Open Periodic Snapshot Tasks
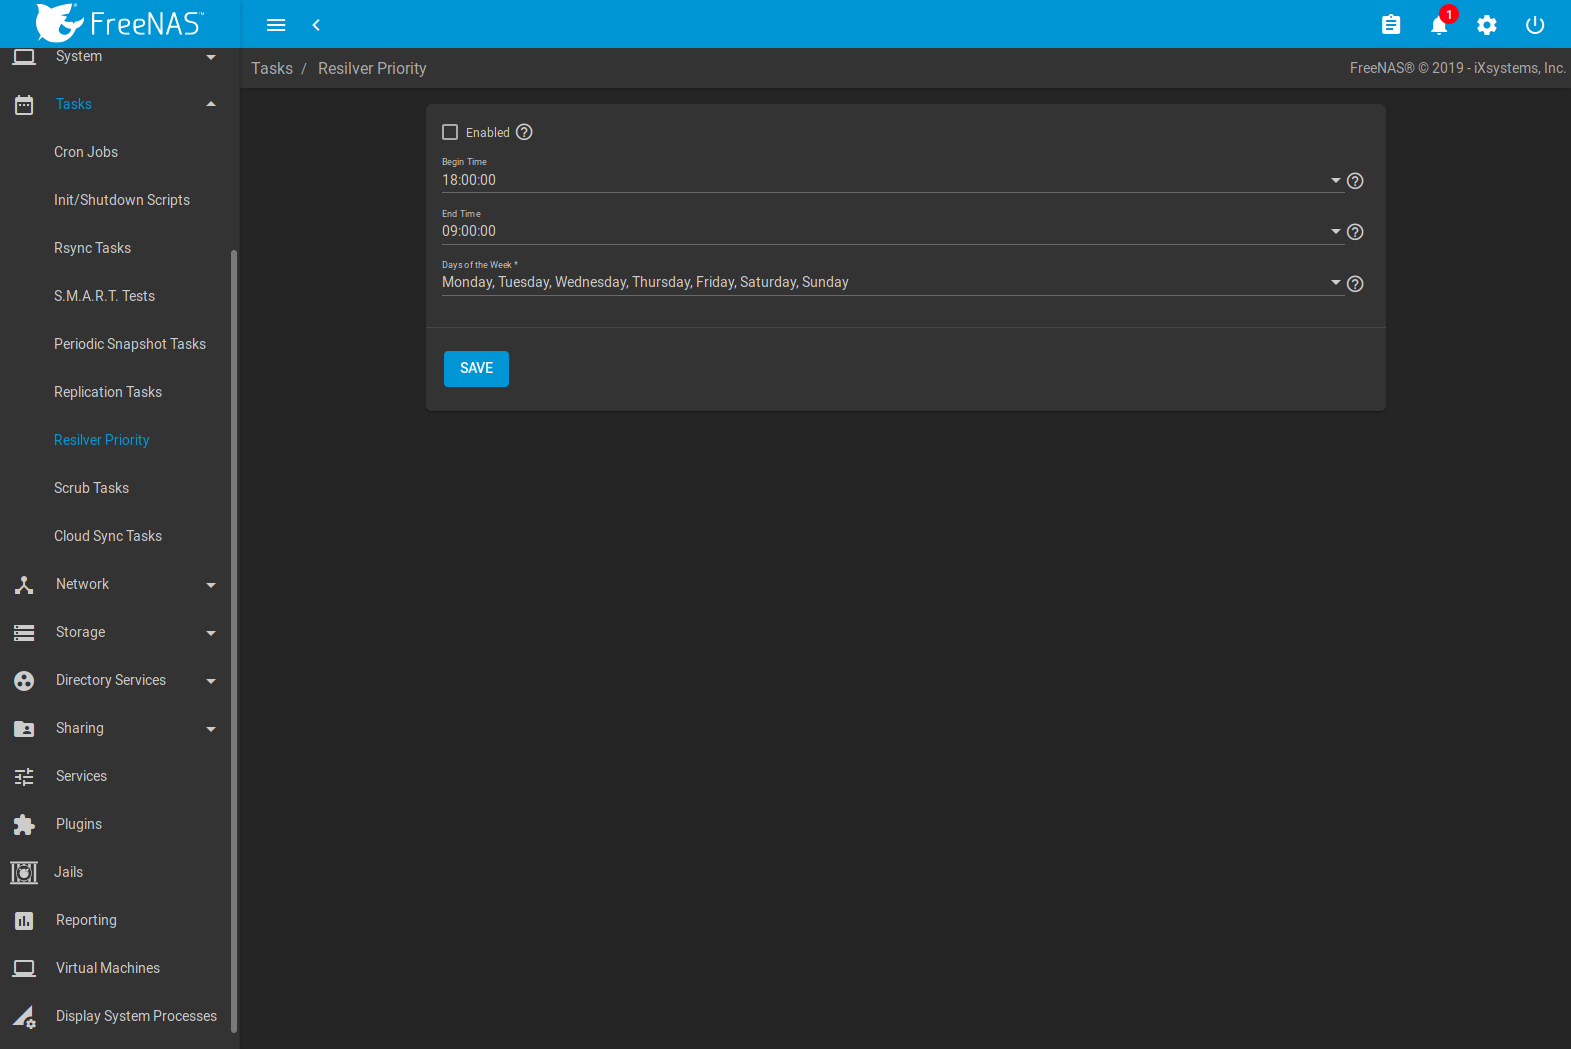This screenshot has height=1049, width=1571. click(x=130, y=344)
